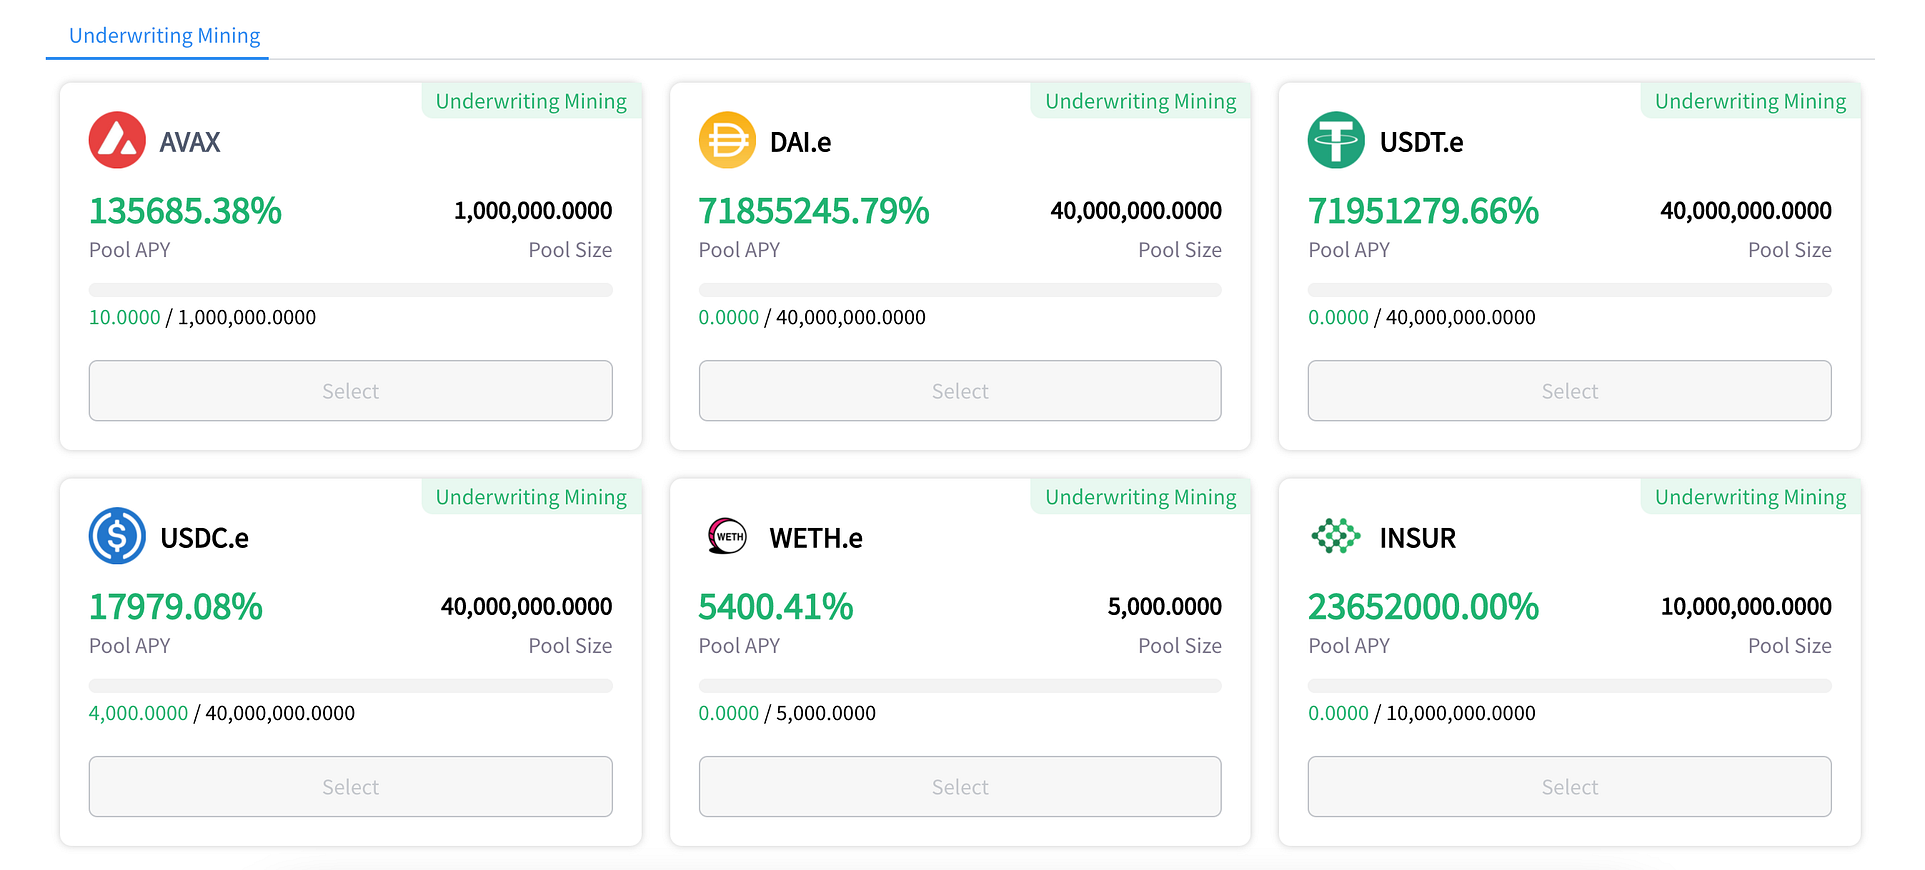Click the AVAX token name
Image resolution: width=1925 pixels, height=870 pixels.
tap(190, 142)
